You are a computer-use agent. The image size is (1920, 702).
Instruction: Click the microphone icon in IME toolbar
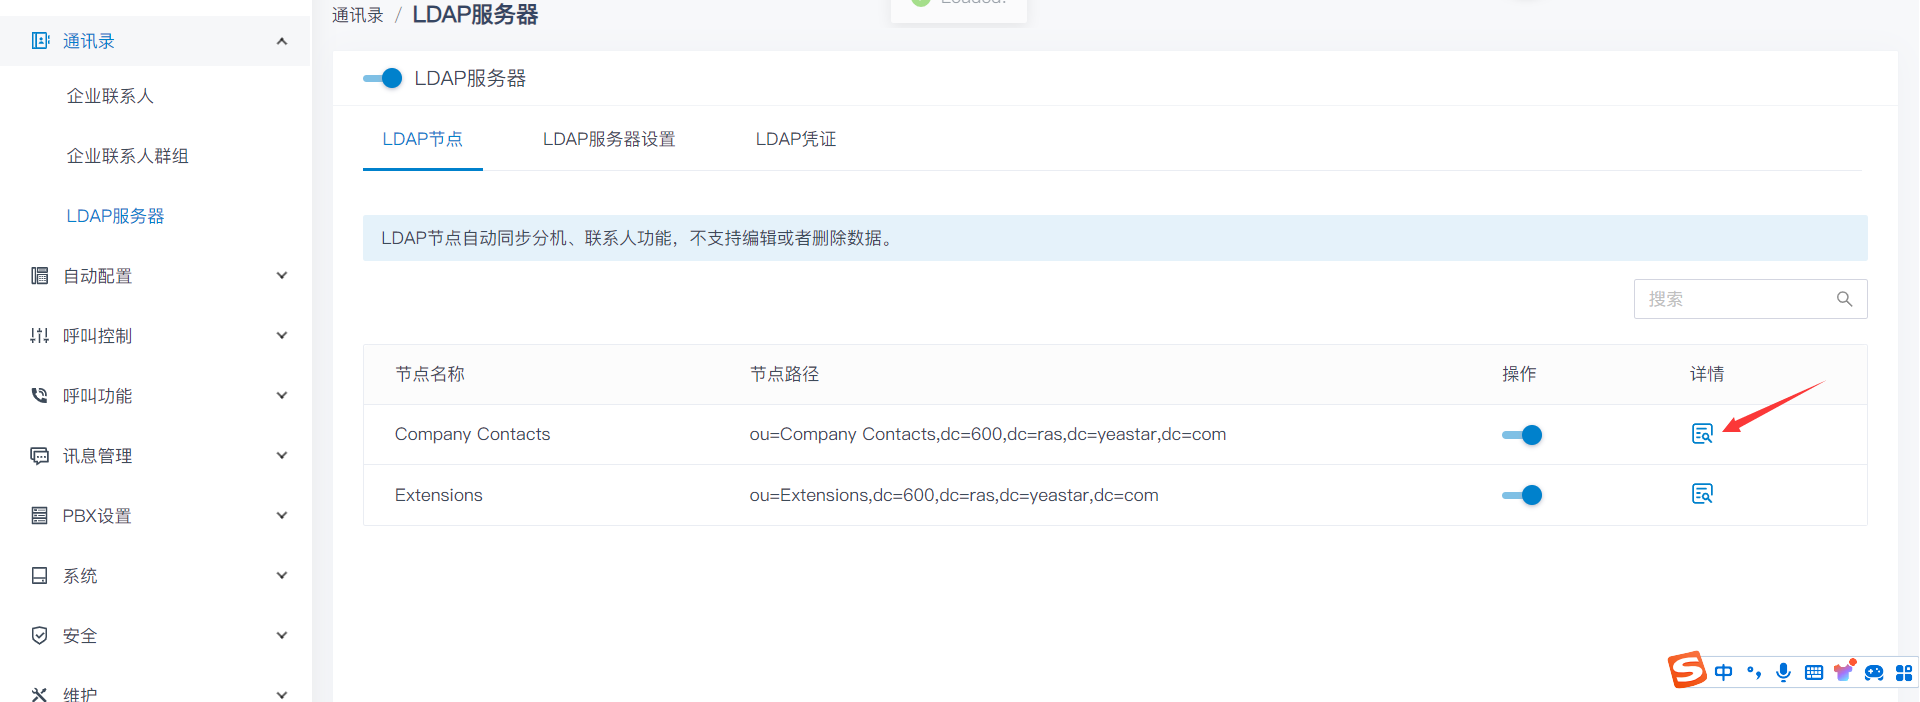tap(1783, 672)
